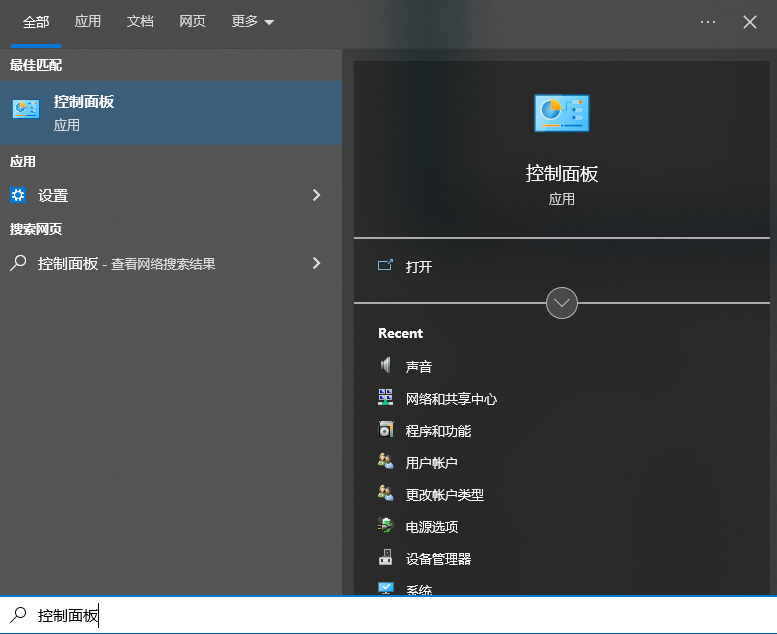Click the open-window icon beside 打开
Image resolution: width=777 pixels, height=634 pixels.
coord(385,265)
